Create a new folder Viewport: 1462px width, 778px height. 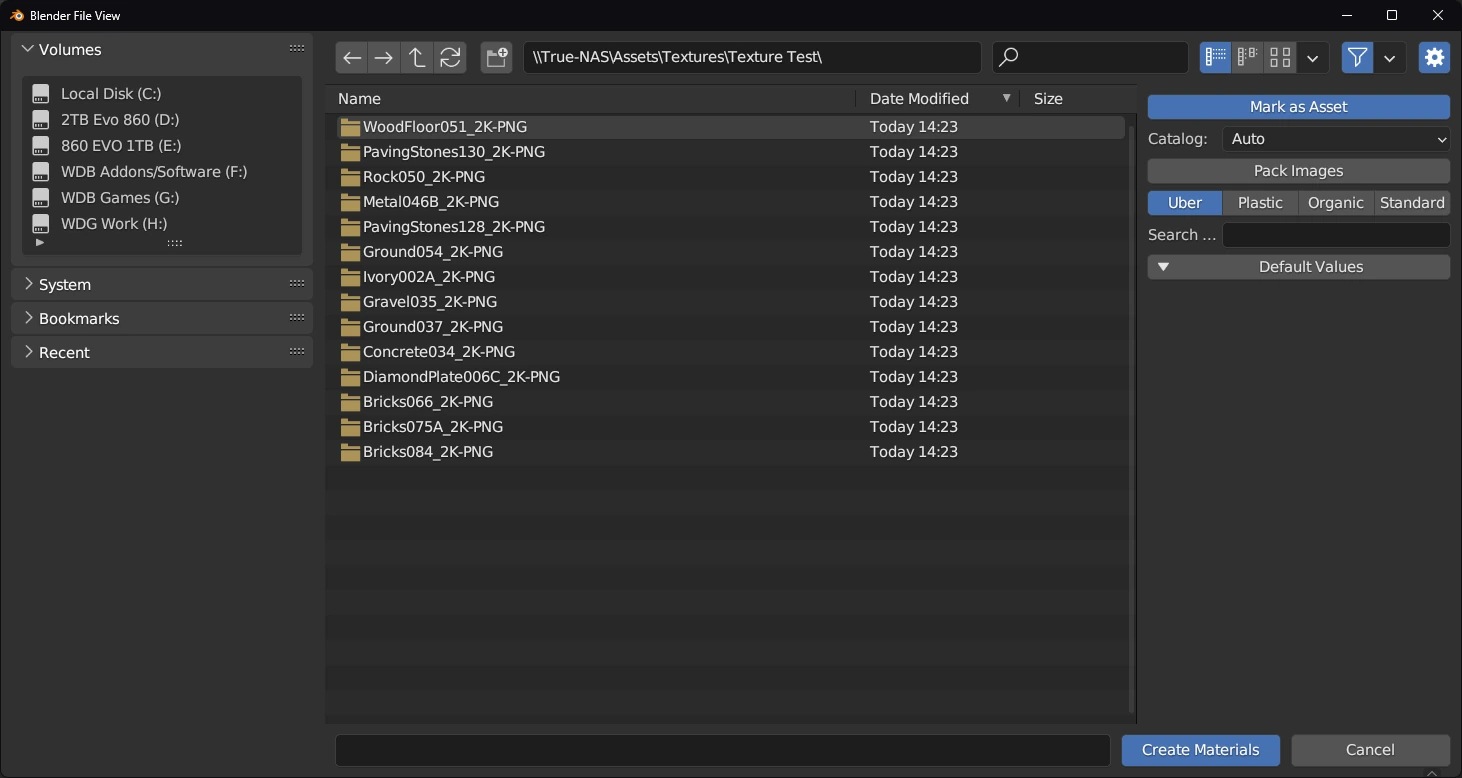497,58
